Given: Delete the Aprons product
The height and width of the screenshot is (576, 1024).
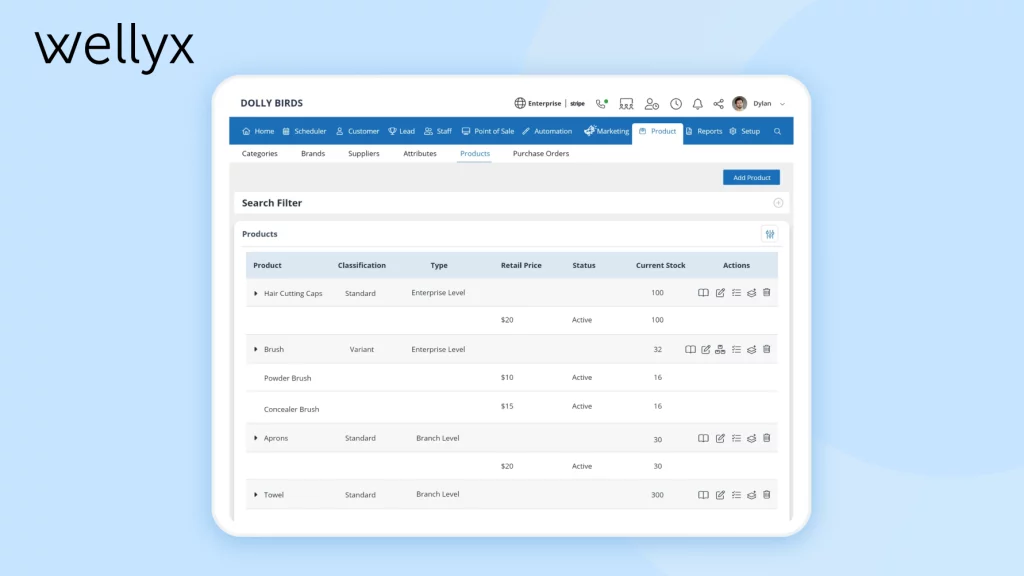Looking at the screenshot, I should coord(767,438).
